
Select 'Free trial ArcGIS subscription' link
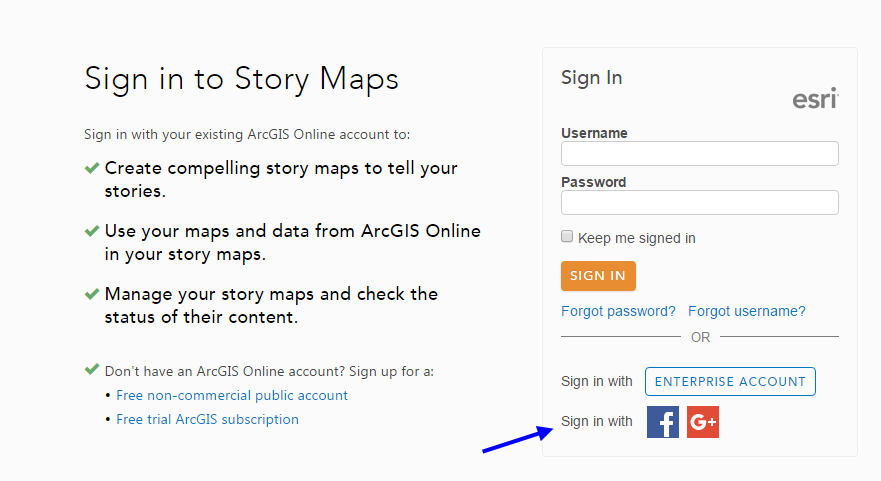(207, 419)
